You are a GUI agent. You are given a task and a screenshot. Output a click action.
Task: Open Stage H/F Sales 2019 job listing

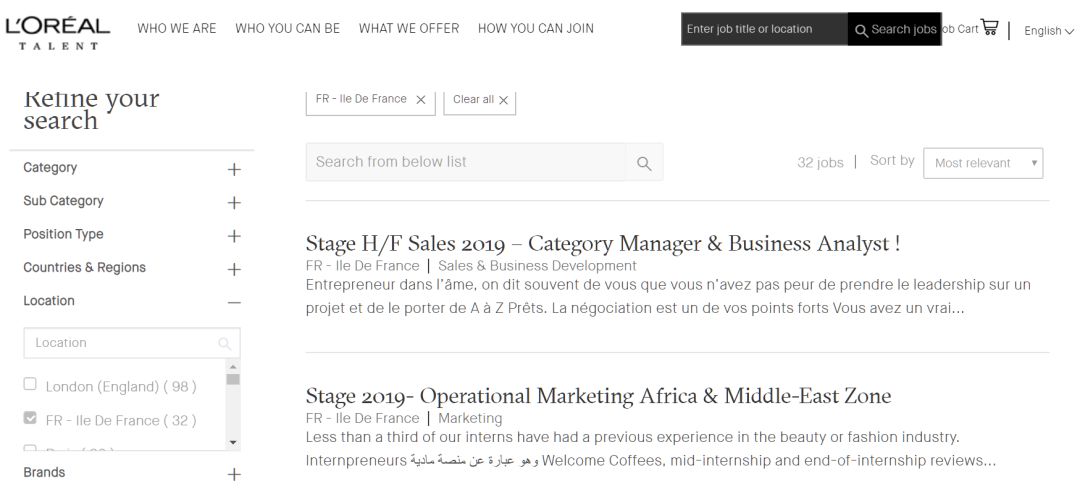pos(602,244)
